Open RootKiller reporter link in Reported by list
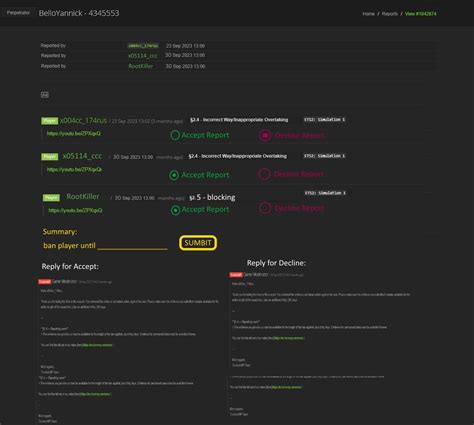The height and width of the screenshot is (425, 474). click(x=141, y=66)
